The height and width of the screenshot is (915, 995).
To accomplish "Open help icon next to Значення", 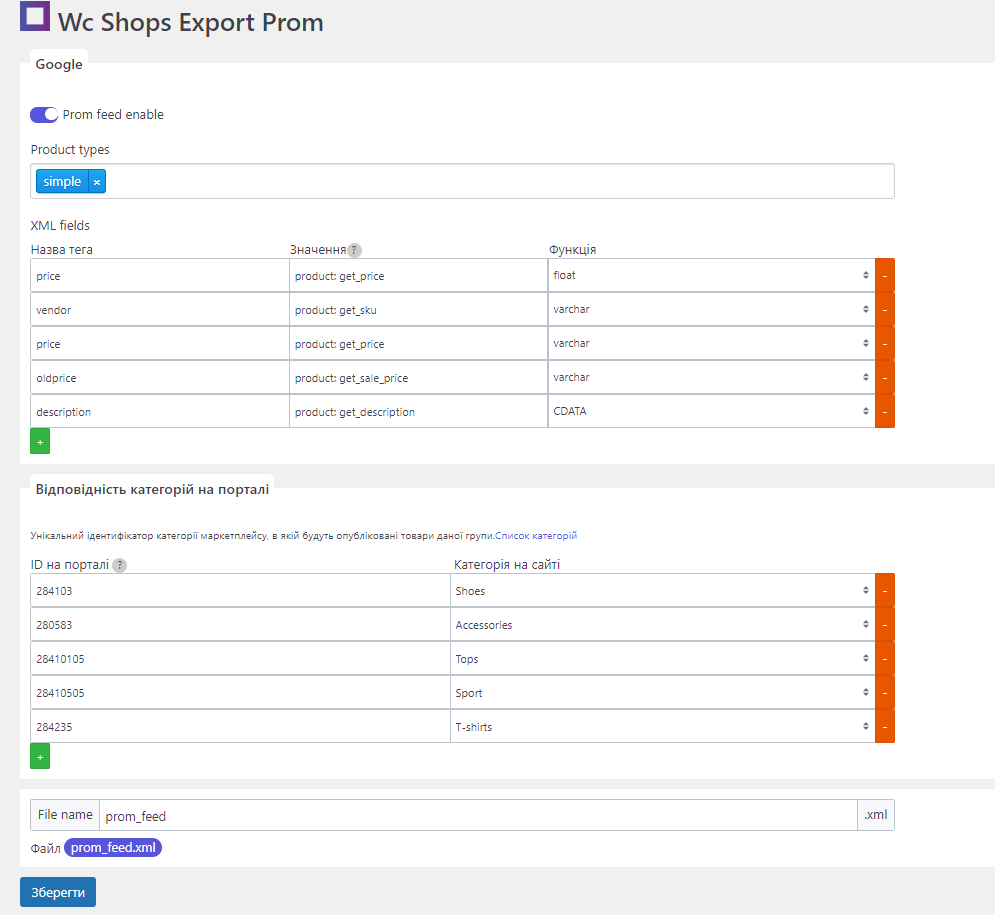I will click(355, 250).
